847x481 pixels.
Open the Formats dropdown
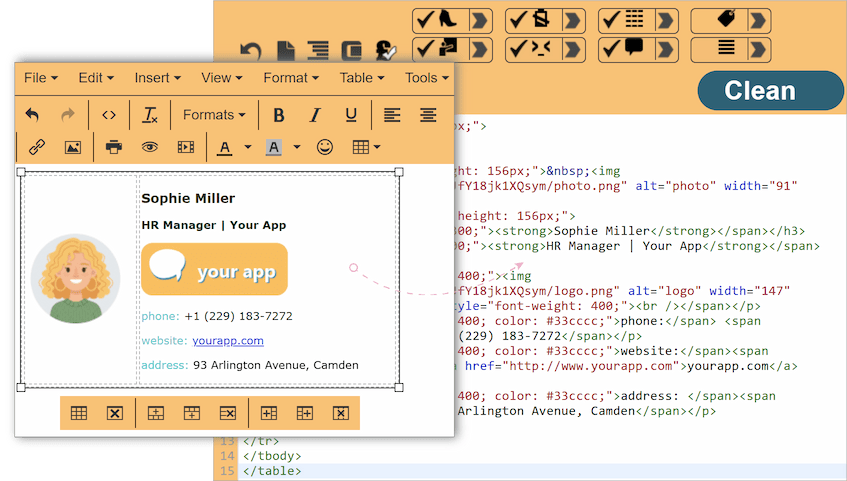coord(214,115)
